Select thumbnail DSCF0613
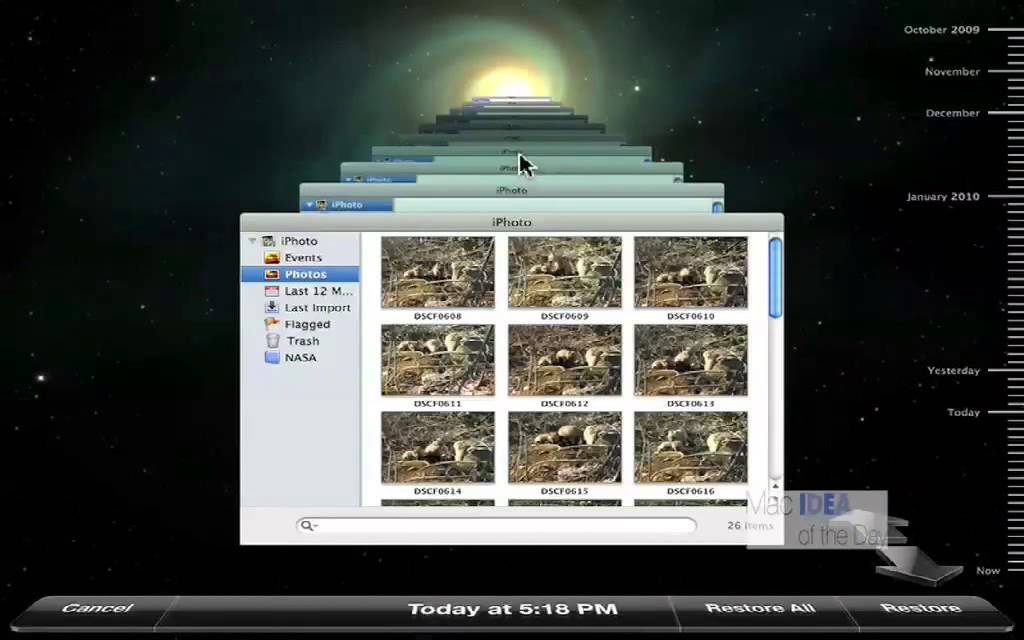The width and height of the screenshot is (1024, 640). coord(690,360)
